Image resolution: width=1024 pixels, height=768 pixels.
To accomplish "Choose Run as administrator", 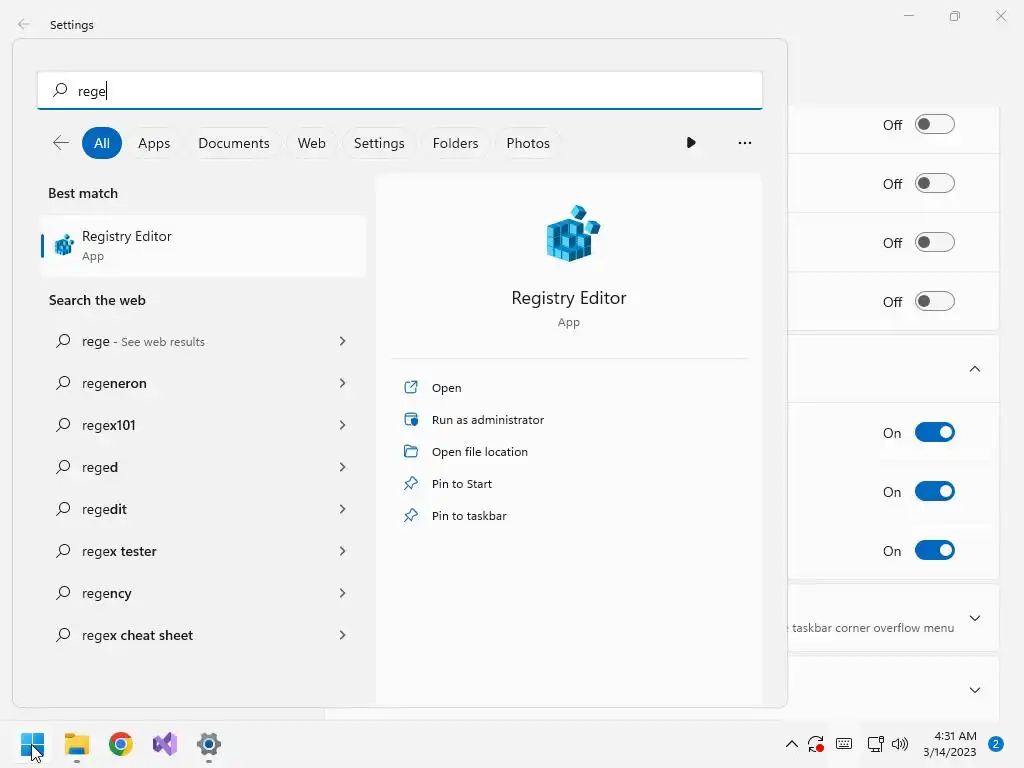I will click(488, 420).
